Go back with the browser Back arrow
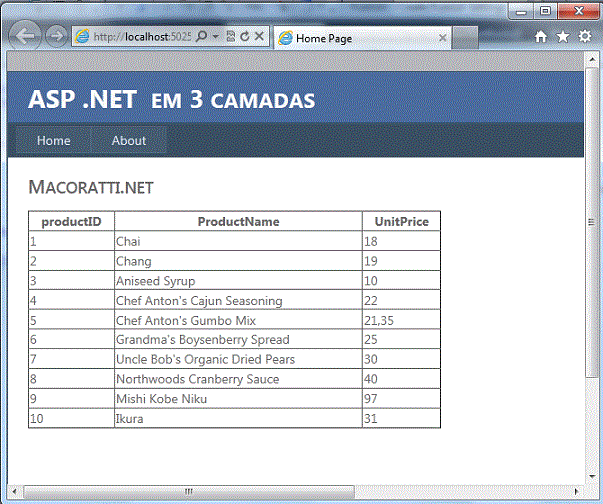The image size is (603, 504). [25, 36]
